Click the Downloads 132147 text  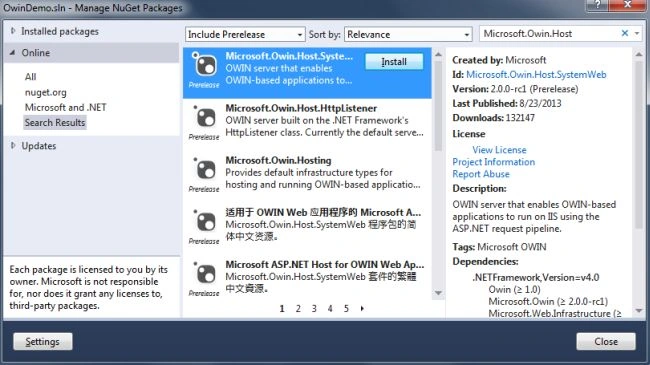pyautogui.click(x=493, y=118)
